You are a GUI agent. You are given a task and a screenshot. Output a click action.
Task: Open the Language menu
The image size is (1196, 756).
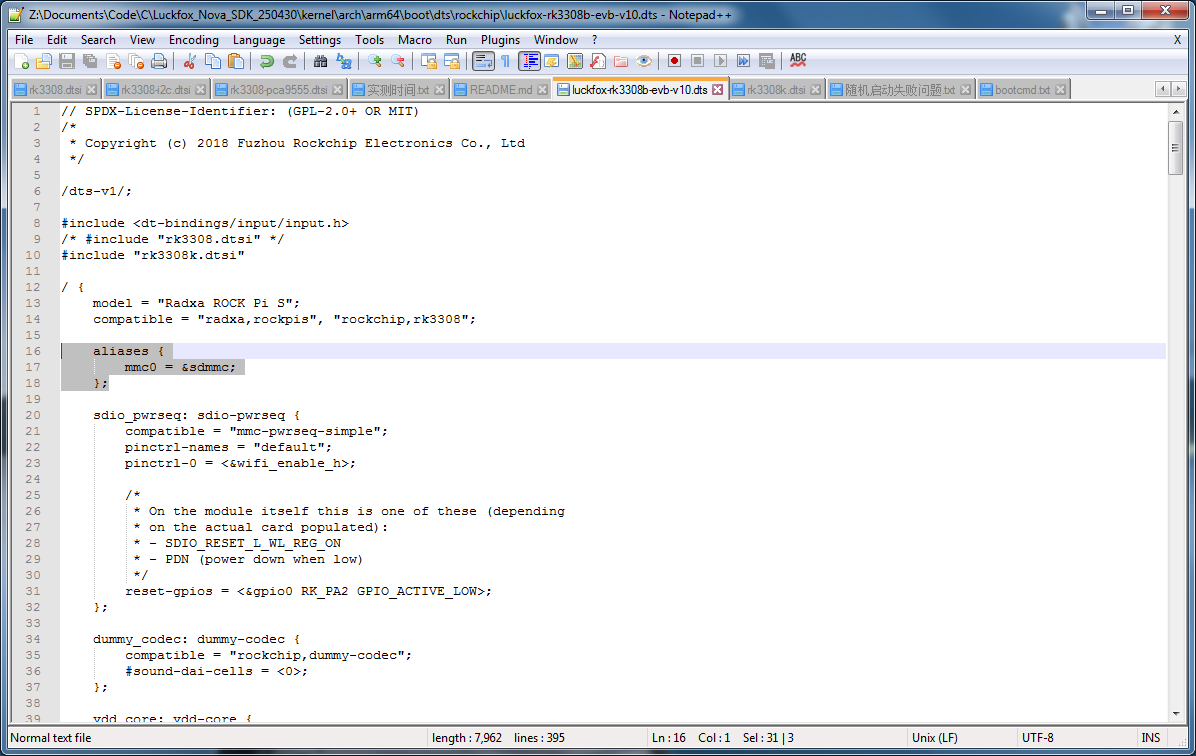pos(259,40)
